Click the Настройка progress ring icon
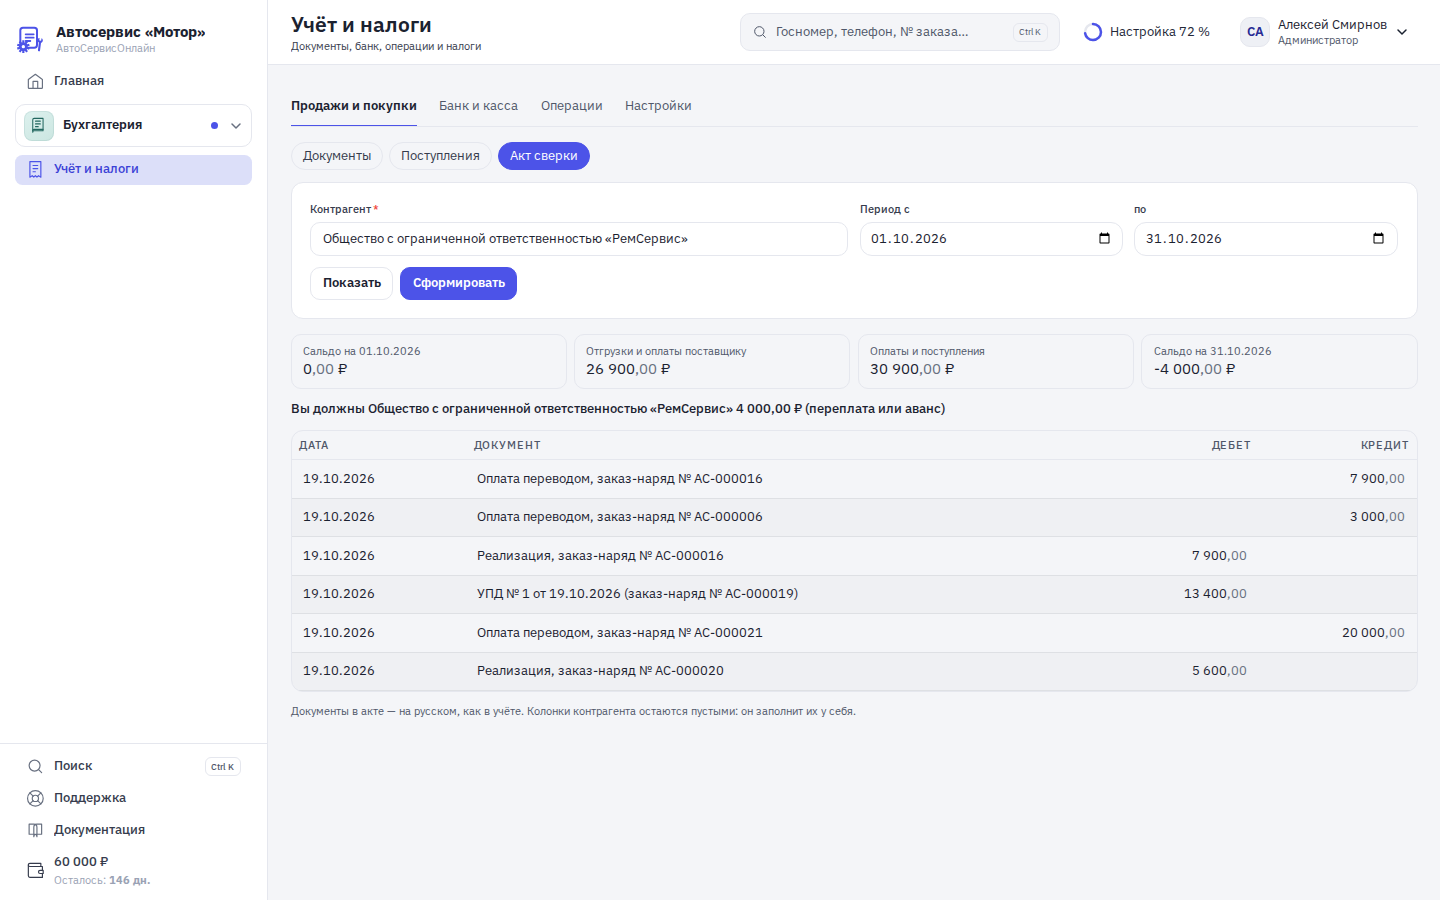Image resolution: width=1440 pixels, height=900 pixels. [1093, 32]
